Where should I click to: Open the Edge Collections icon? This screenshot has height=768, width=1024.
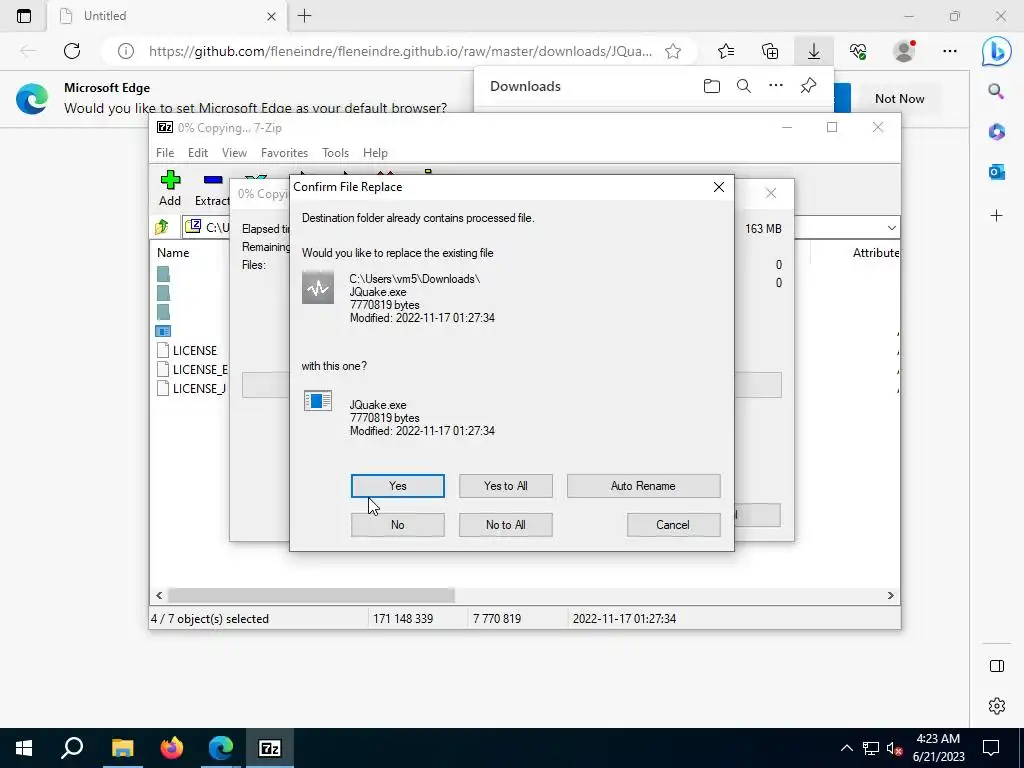(x=770, y=51)
